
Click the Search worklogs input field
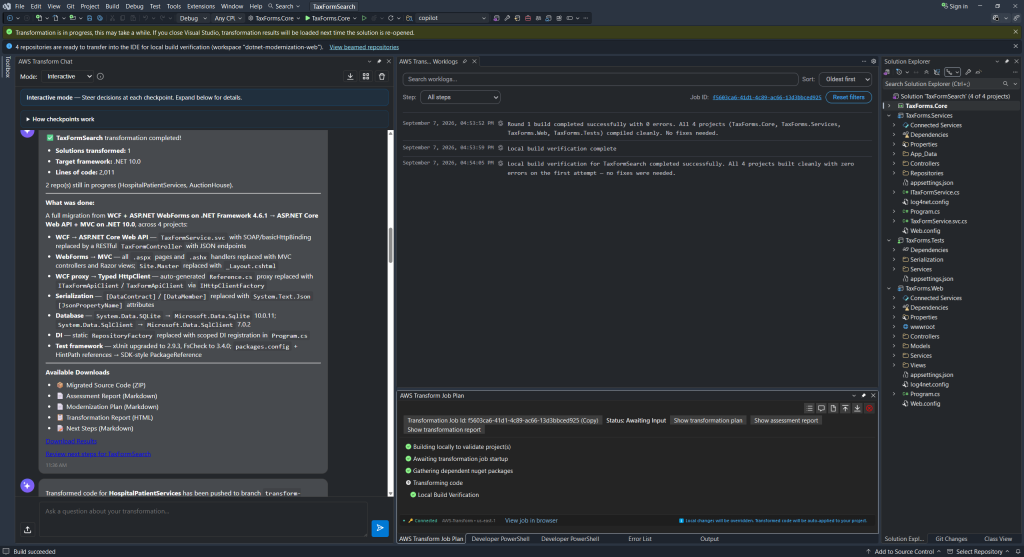coord(600,79)
